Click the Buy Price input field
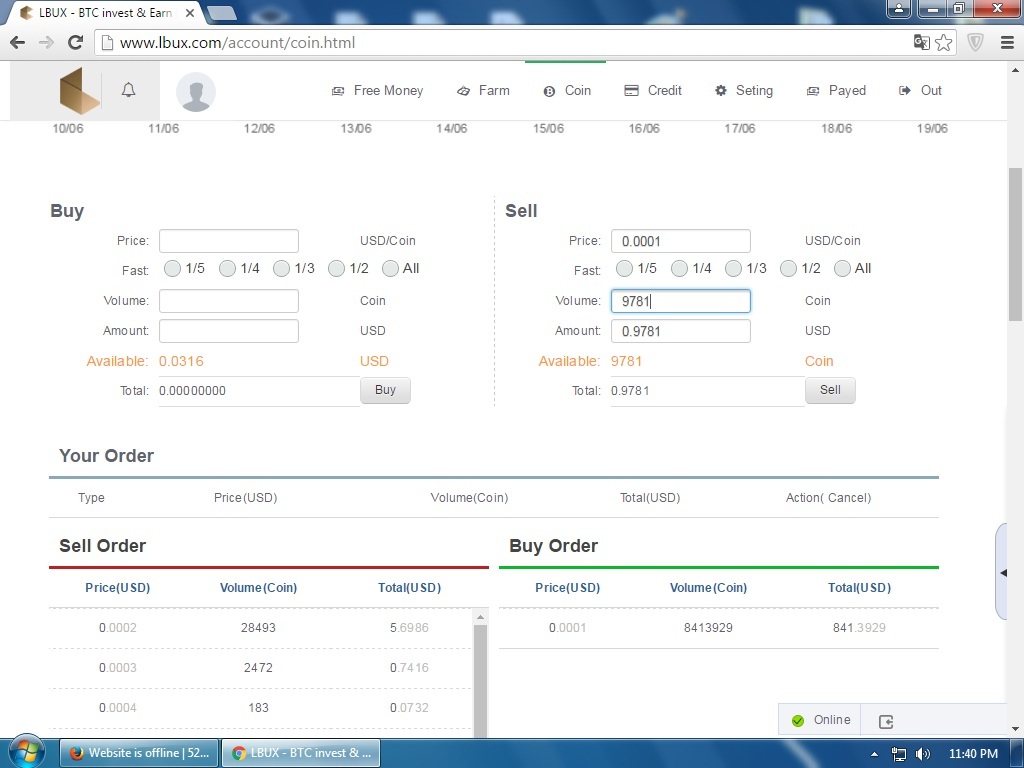1024x768 pixels. pyautogui.click(x=229, y=241)
